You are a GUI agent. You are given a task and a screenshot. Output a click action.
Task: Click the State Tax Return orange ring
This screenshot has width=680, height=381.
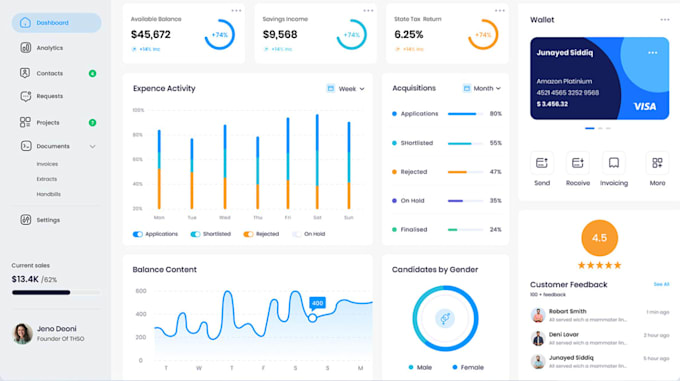(x=483, y=35)
